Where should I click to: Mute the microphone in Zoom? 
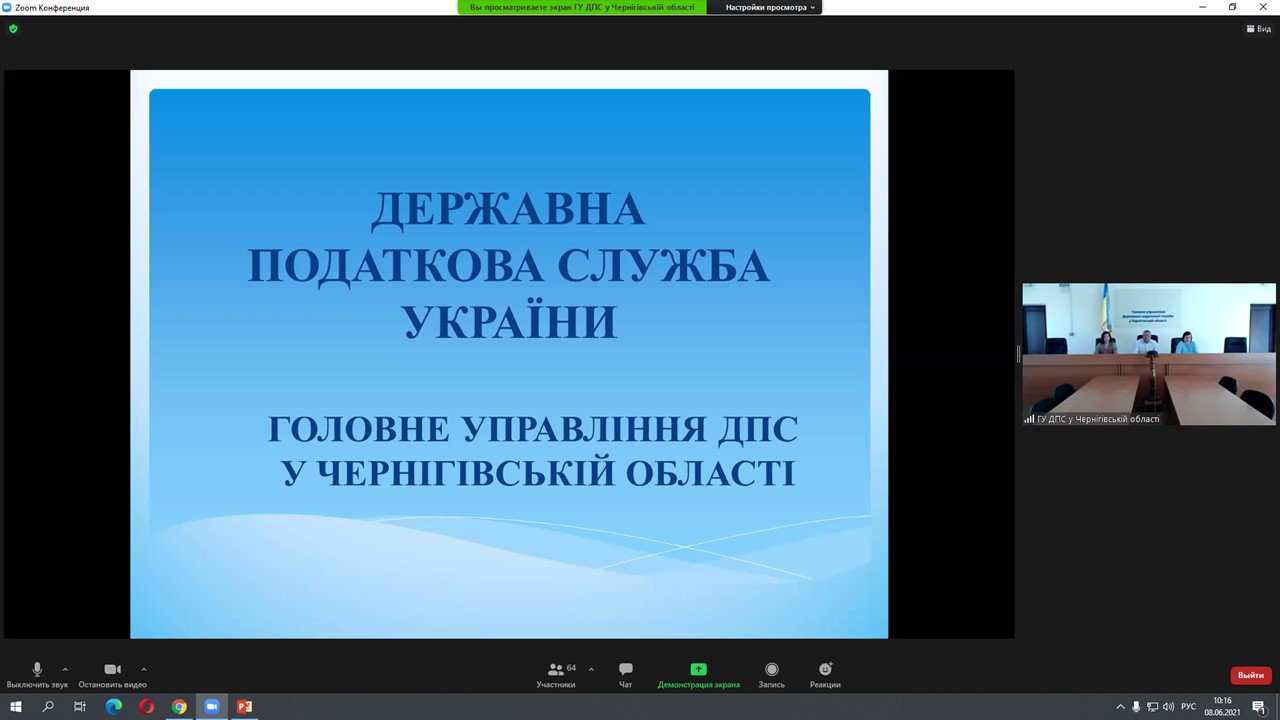tap(37, 674)
